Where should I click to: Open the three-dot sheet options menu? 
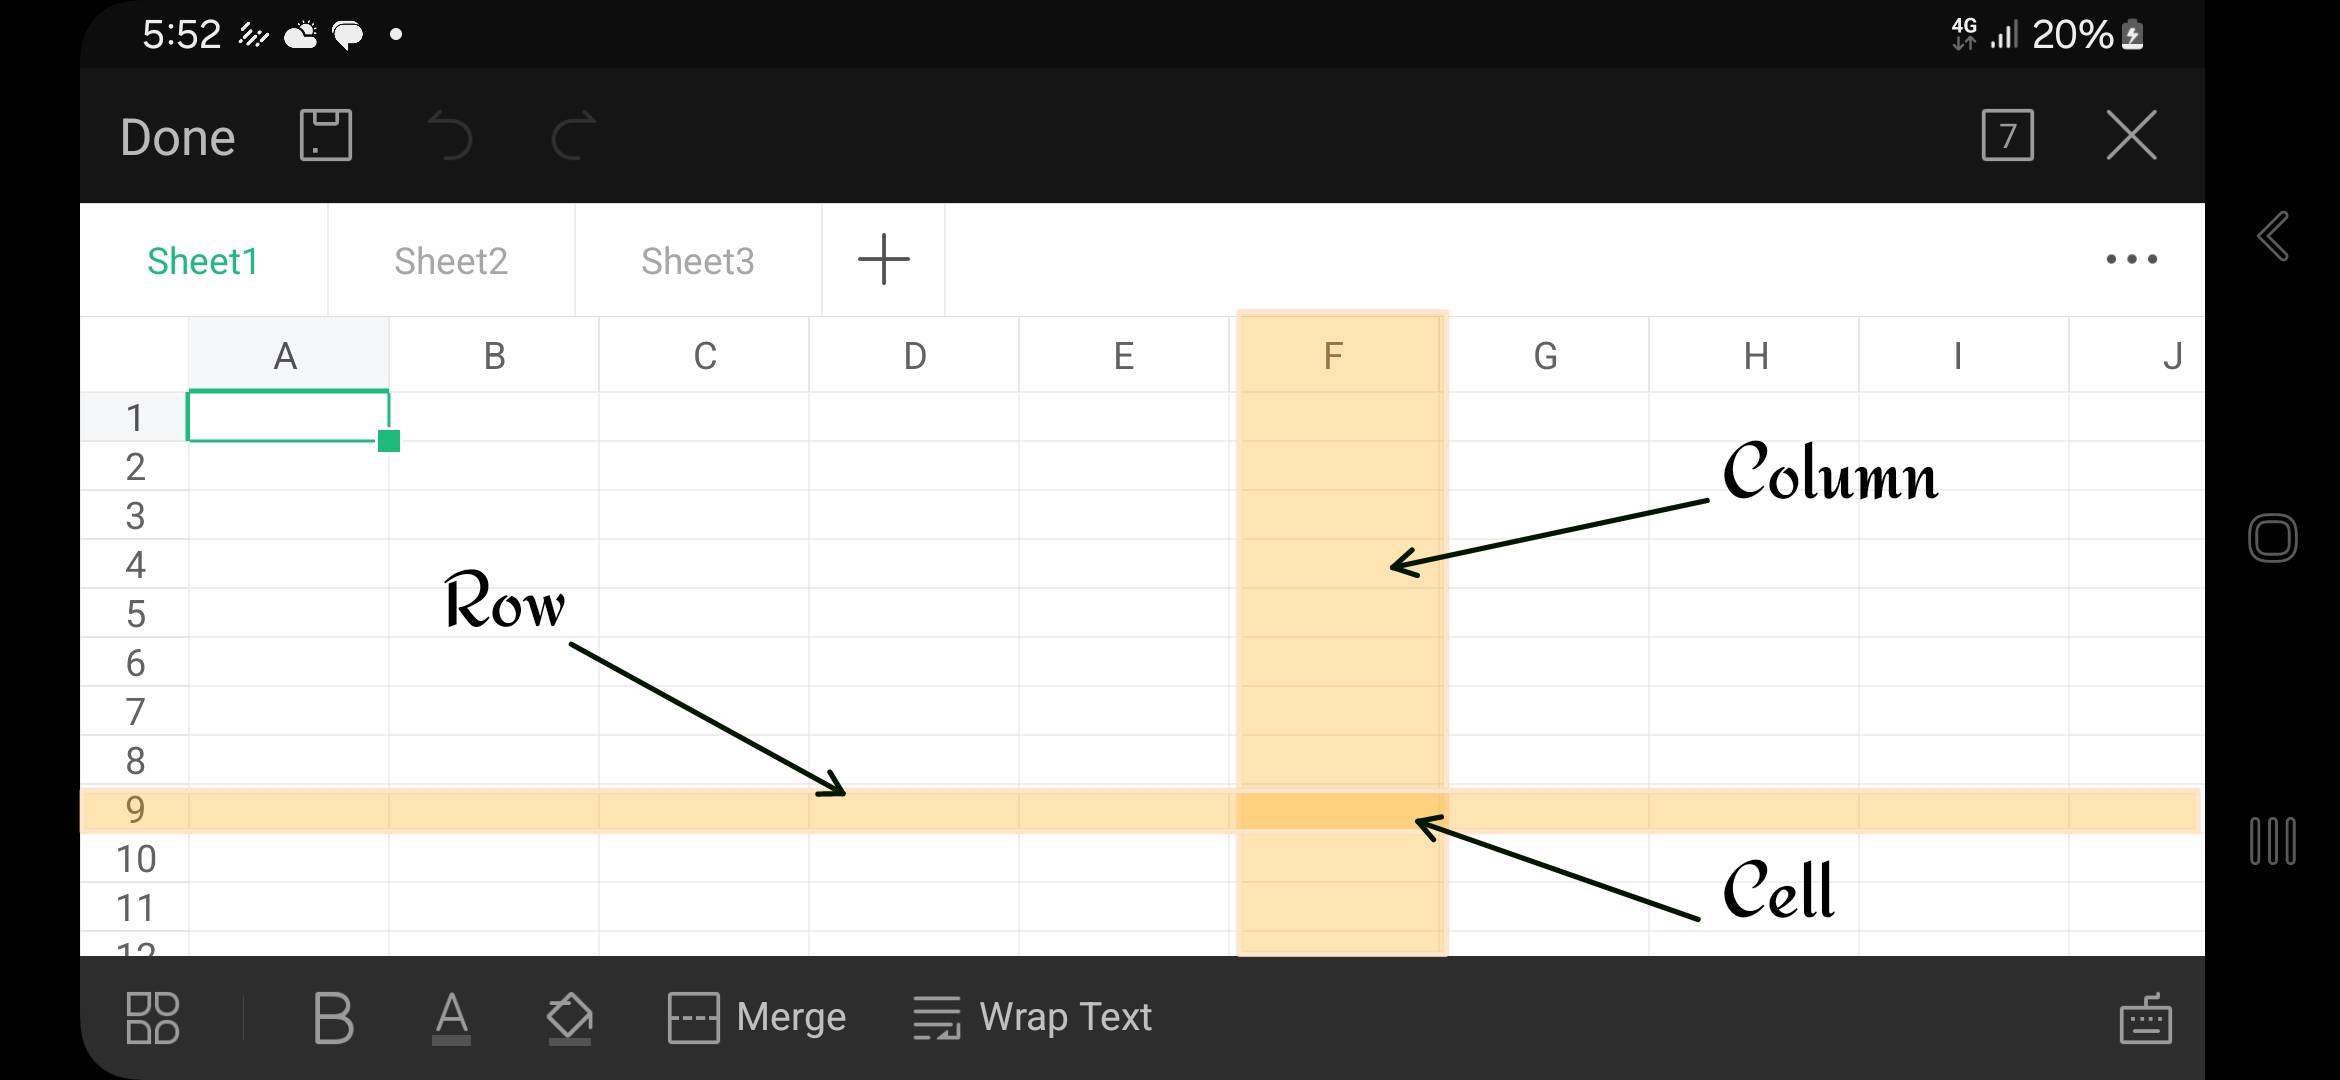pyautogui.click(x=2131, y=260)
